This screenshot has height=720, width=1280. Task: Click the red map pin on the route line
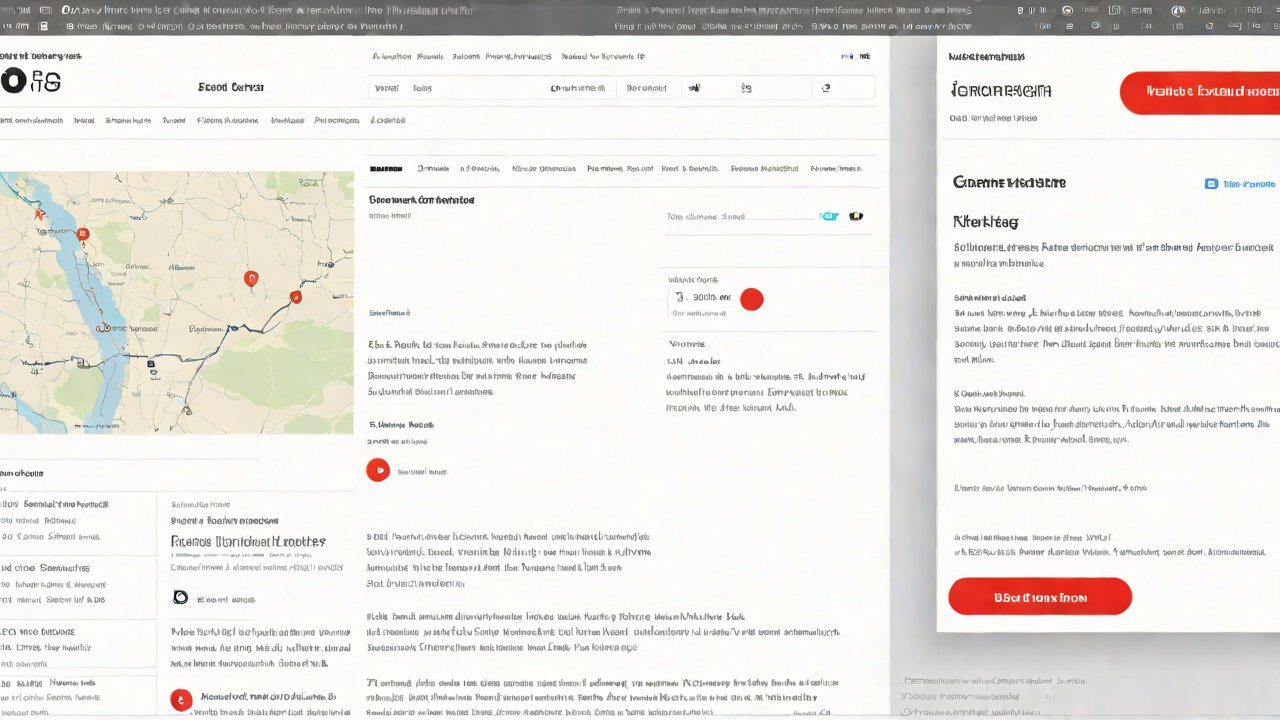pyautogui.click(x=295, y=297)
